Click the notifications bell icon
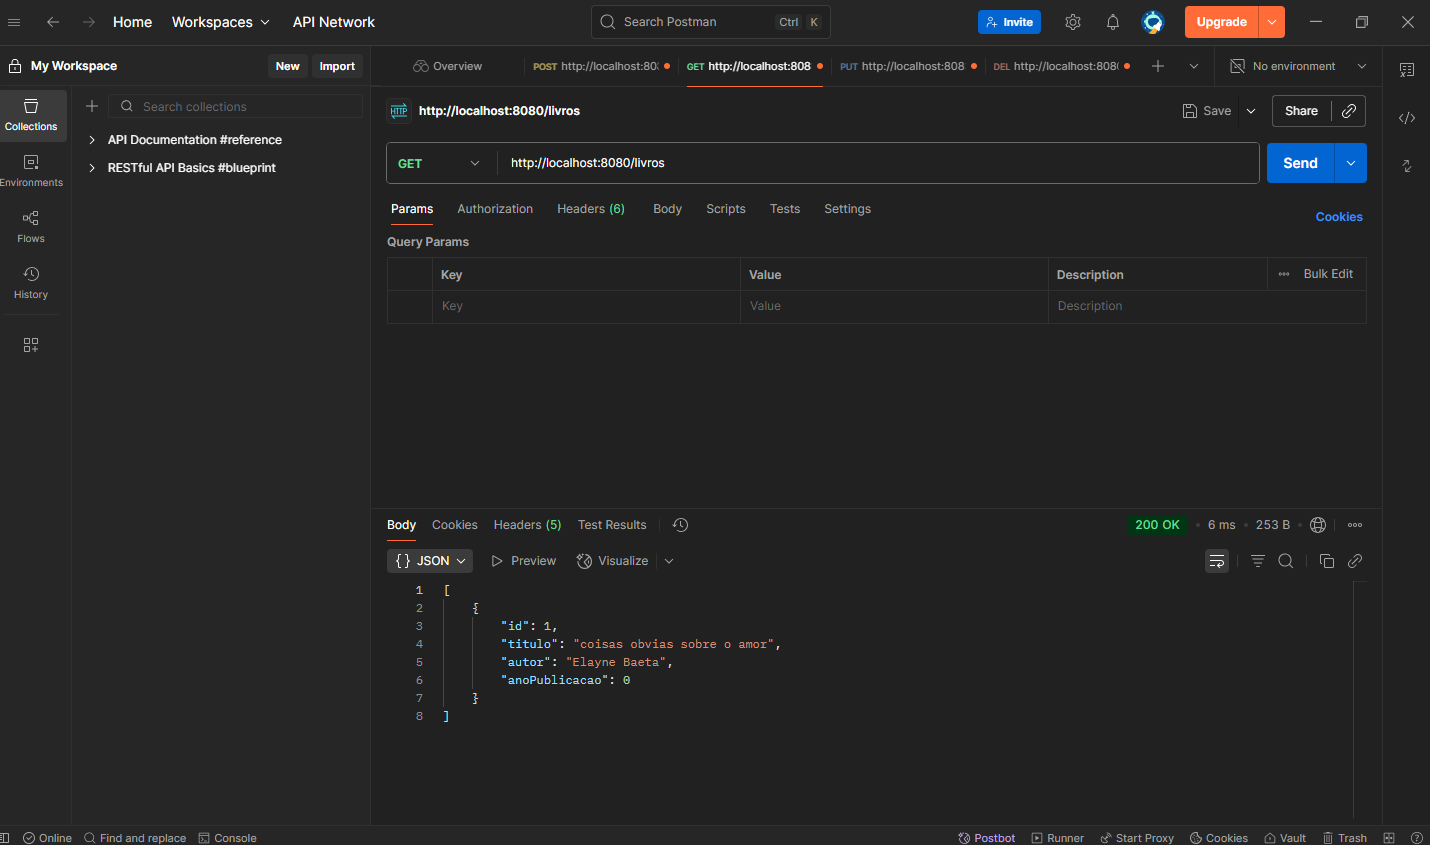This screenshot has width=1430, height=845. 1112,22
